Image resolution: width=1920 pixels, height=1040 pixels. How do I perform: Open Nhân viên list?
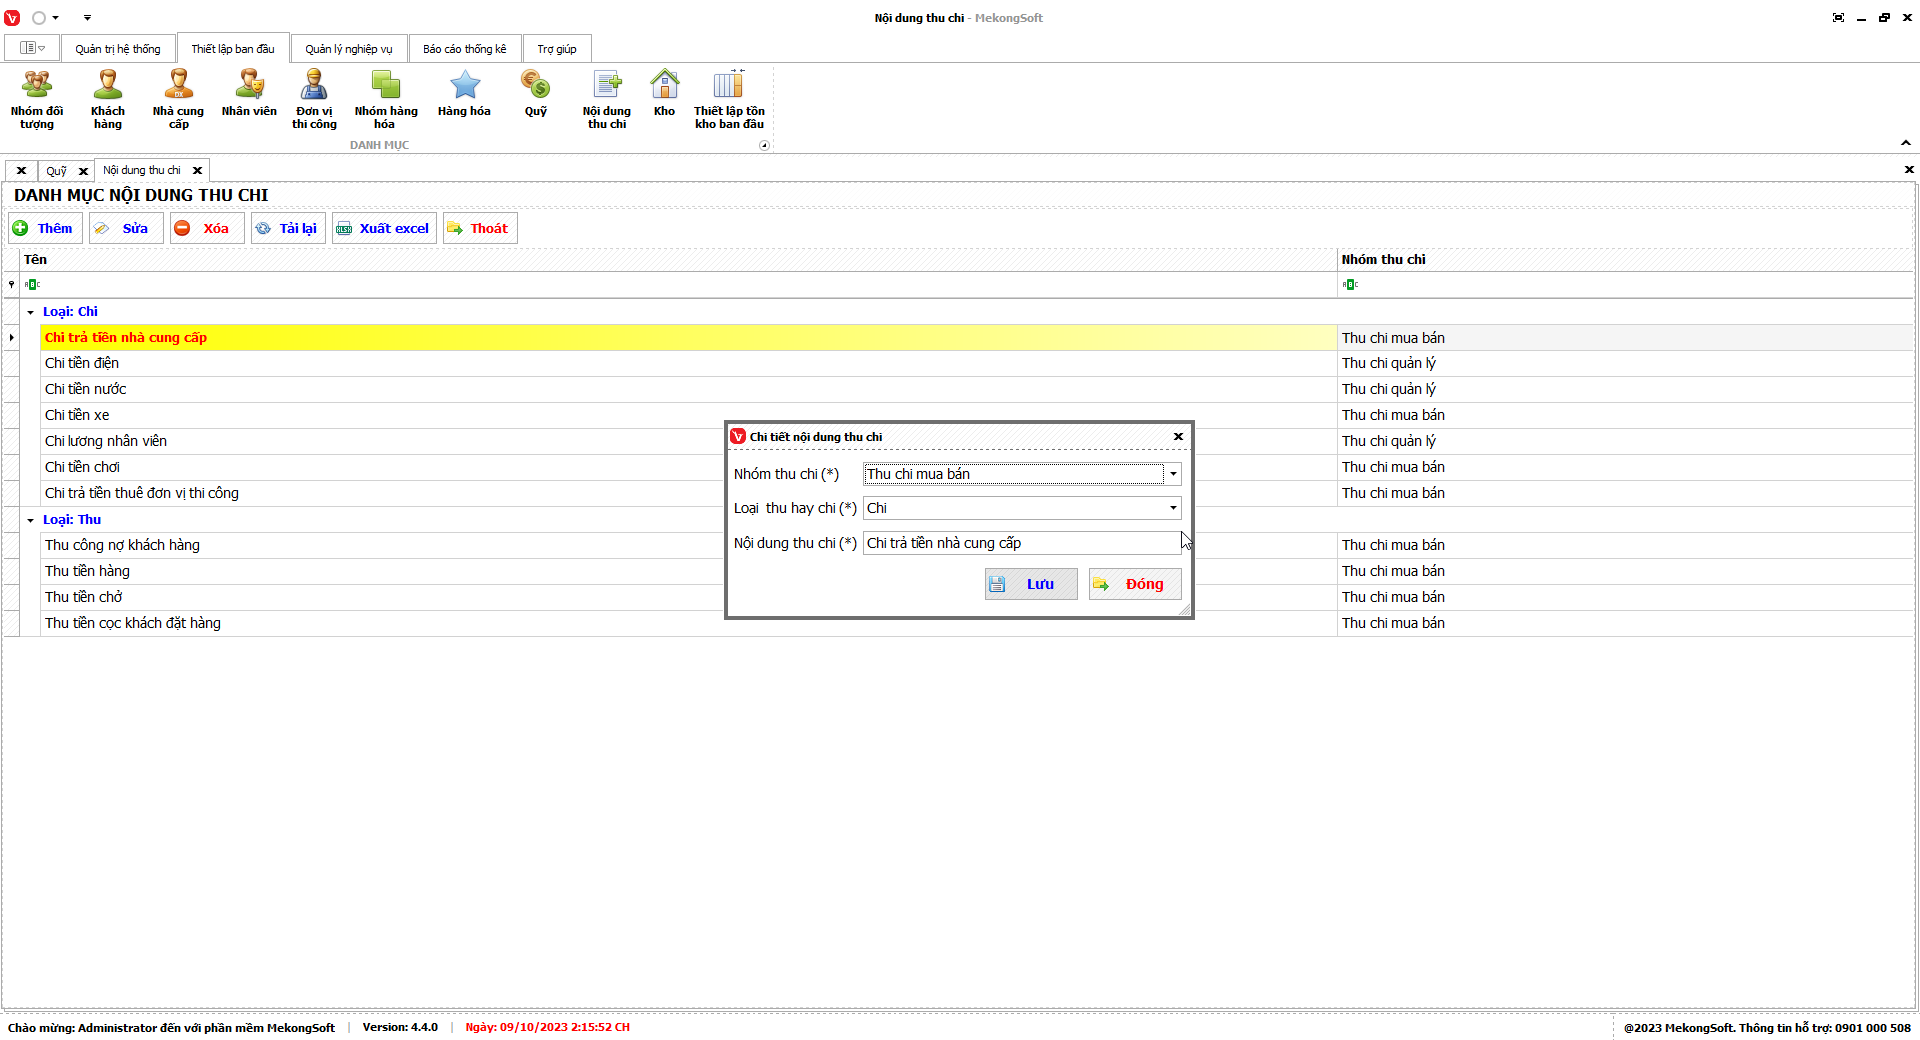249,94
